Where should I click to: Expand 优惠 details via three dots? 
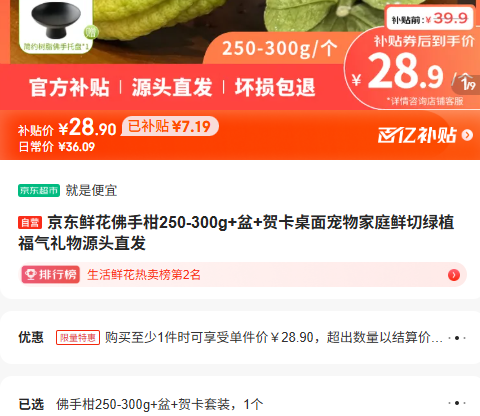click(457, 338)
